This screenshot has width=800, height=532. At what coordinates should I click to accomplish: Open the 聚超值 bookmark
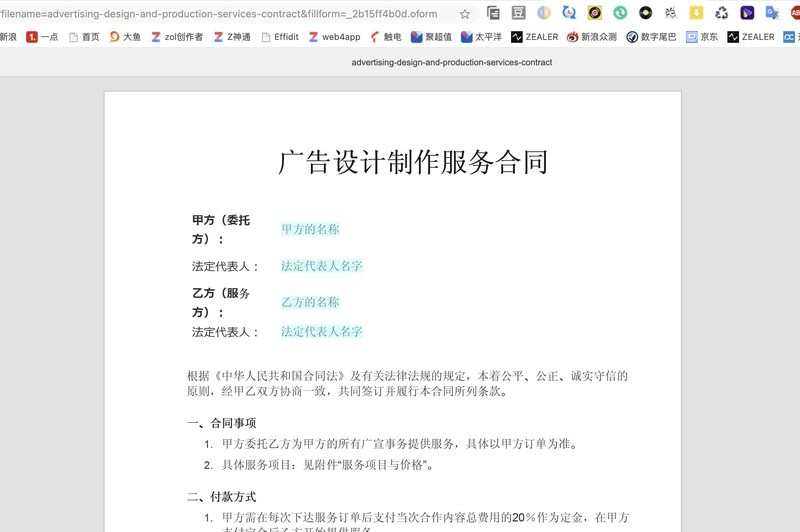click(x=432, y=37)
